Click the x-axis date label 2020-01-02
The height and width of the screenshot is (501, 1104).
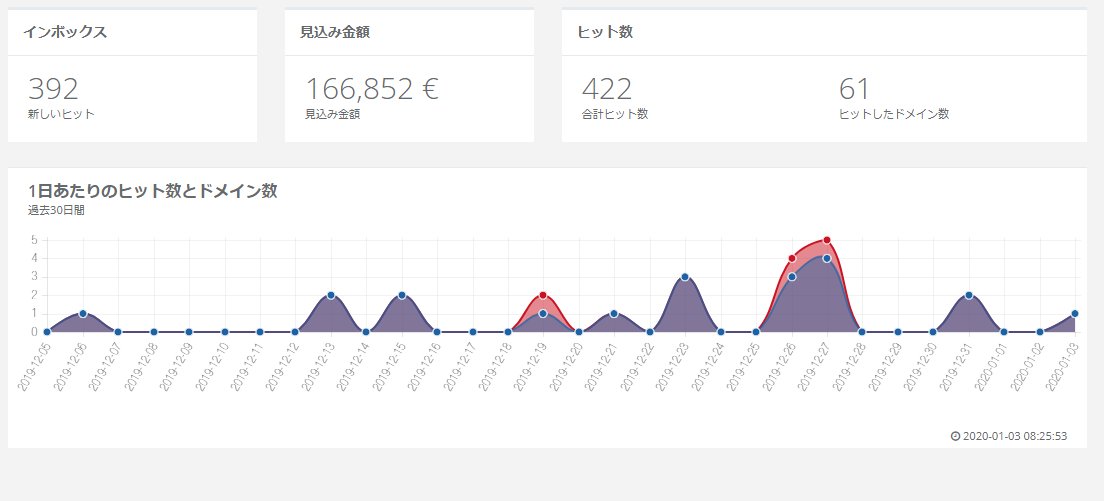1027,366
